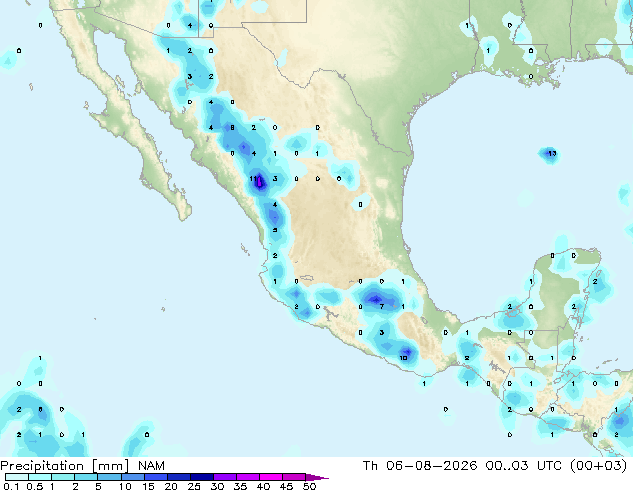Click the '[mm]' unit label
The height and width of the screenshot is (490, 634).
click(111, 466)
